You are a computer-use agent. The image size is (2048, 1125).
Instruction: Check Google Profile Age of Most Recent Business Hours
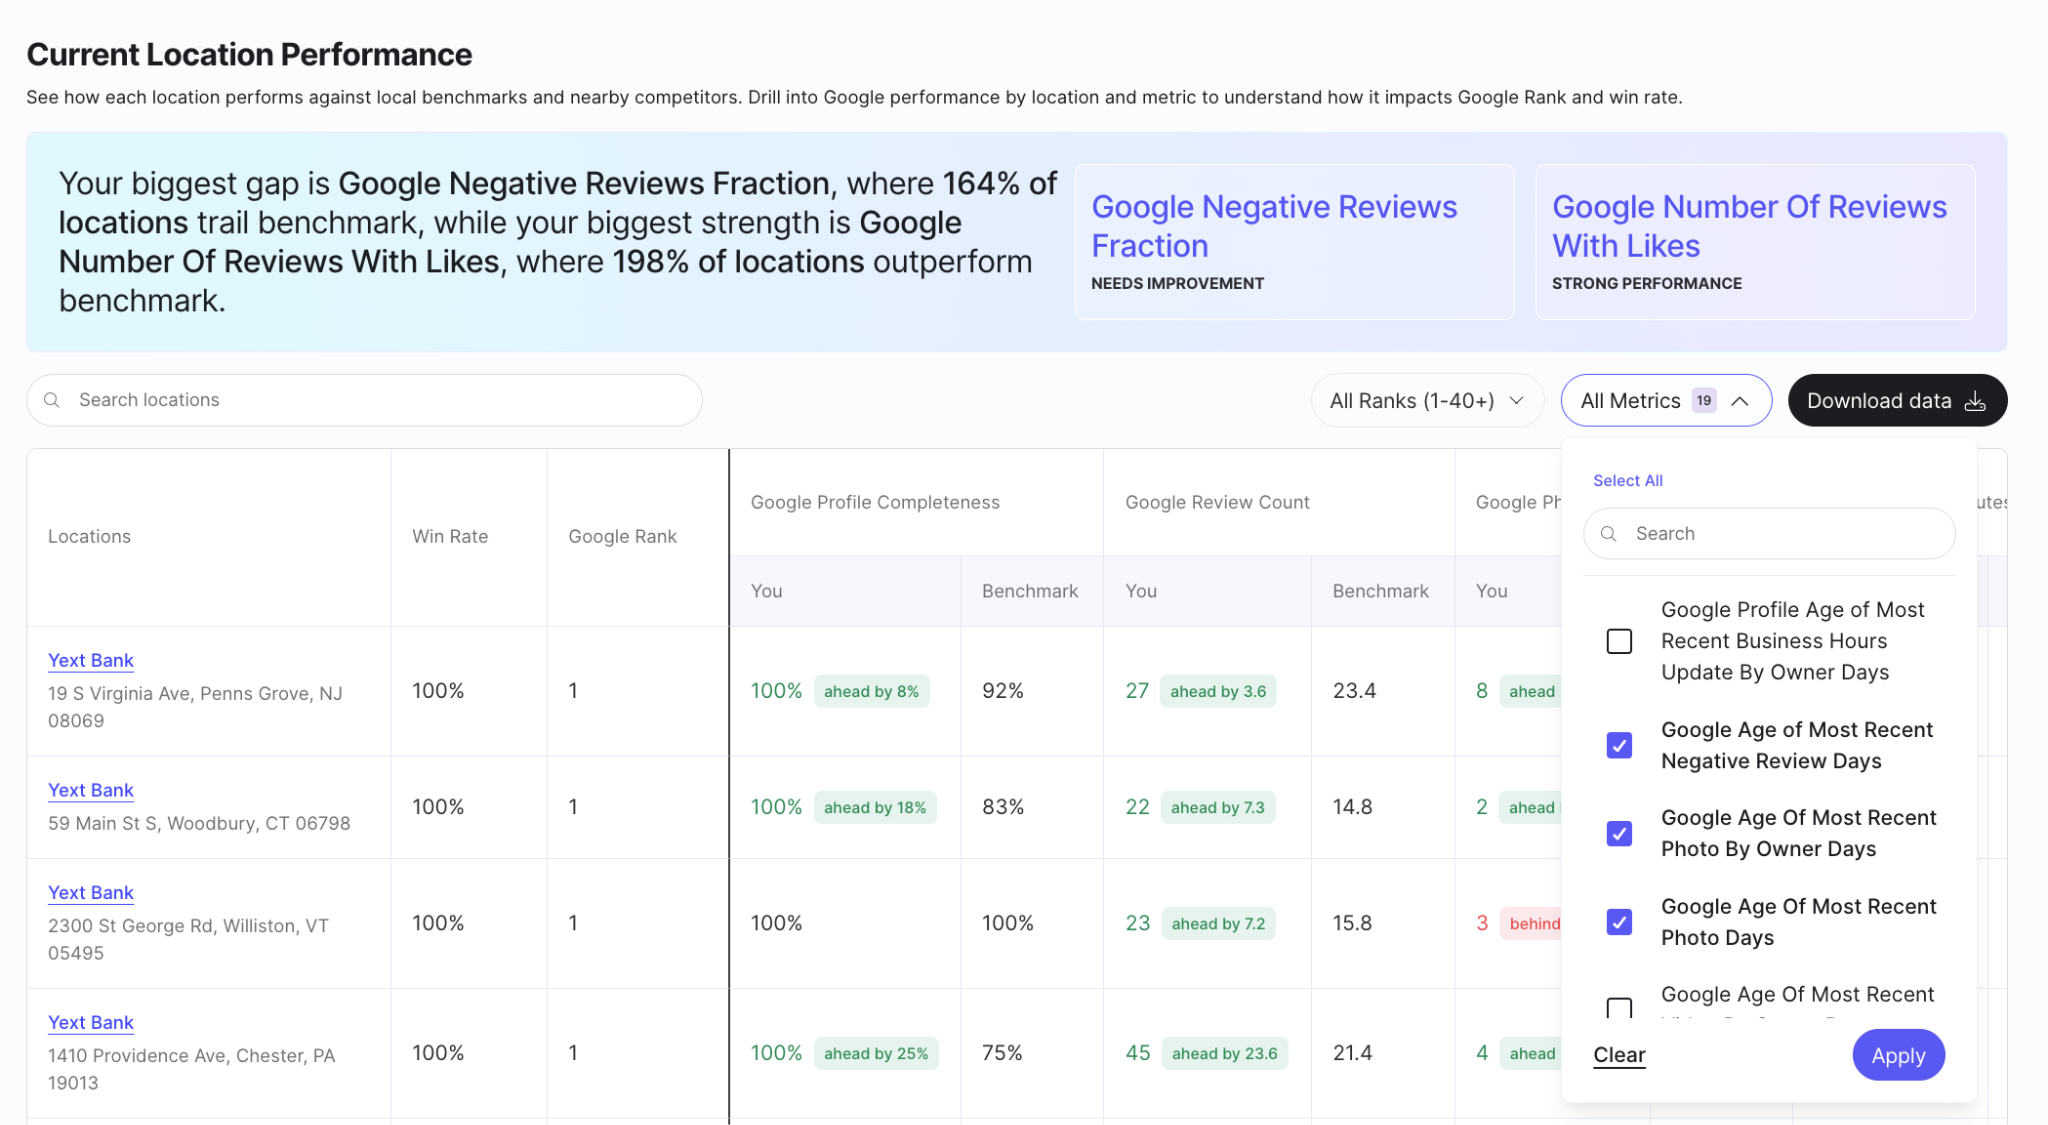pos(1619,641)
